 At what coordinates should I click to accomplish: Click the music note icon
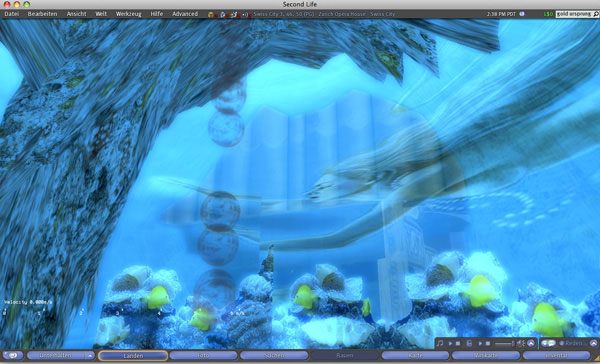[440, 343]
